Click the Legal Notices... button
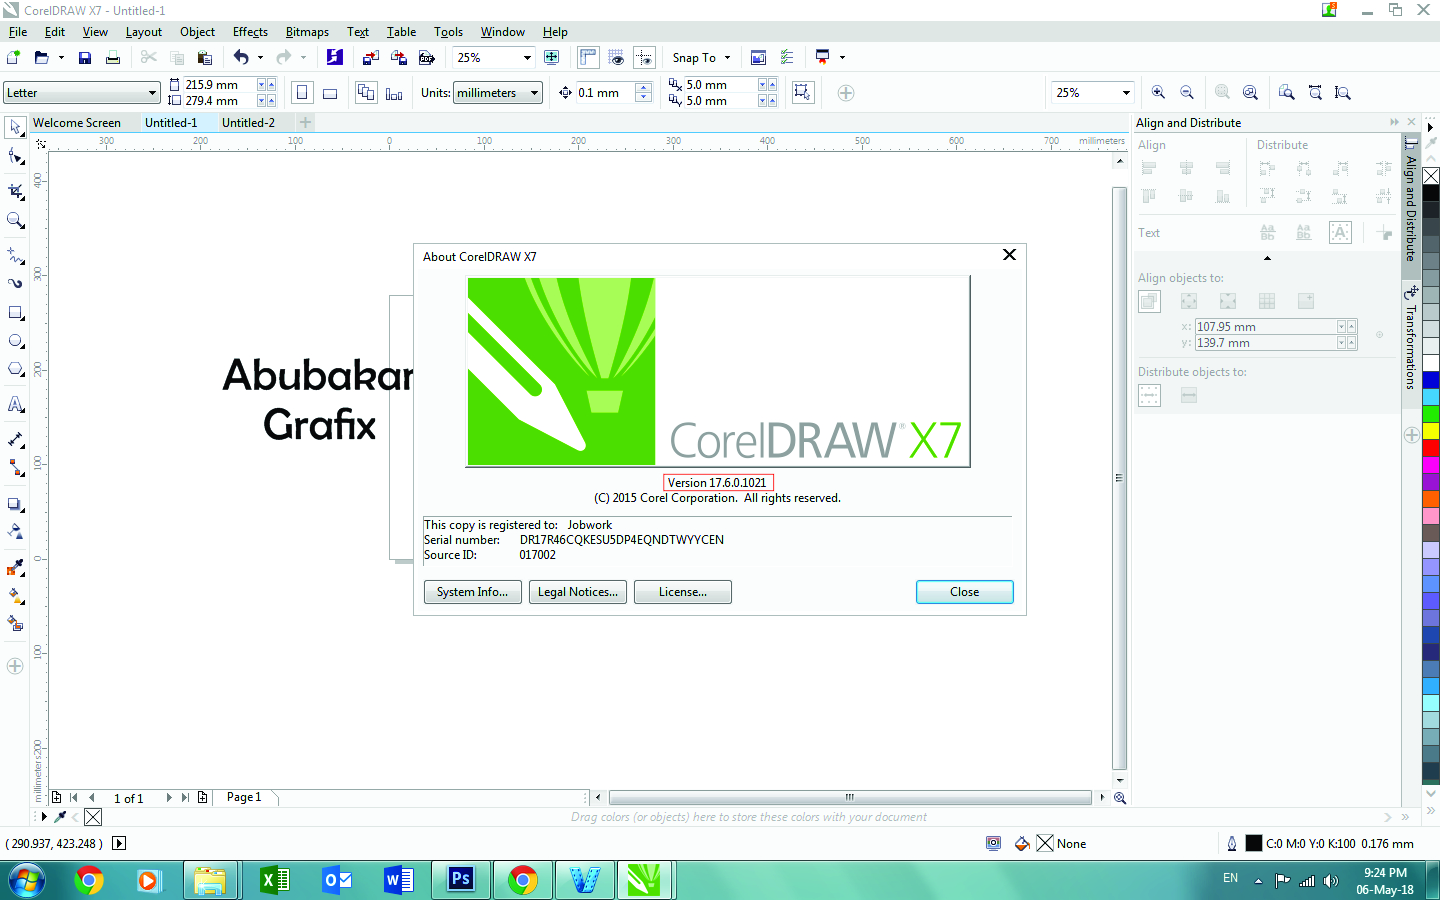Screen dimensions: 1440x900 click(578, 592)
